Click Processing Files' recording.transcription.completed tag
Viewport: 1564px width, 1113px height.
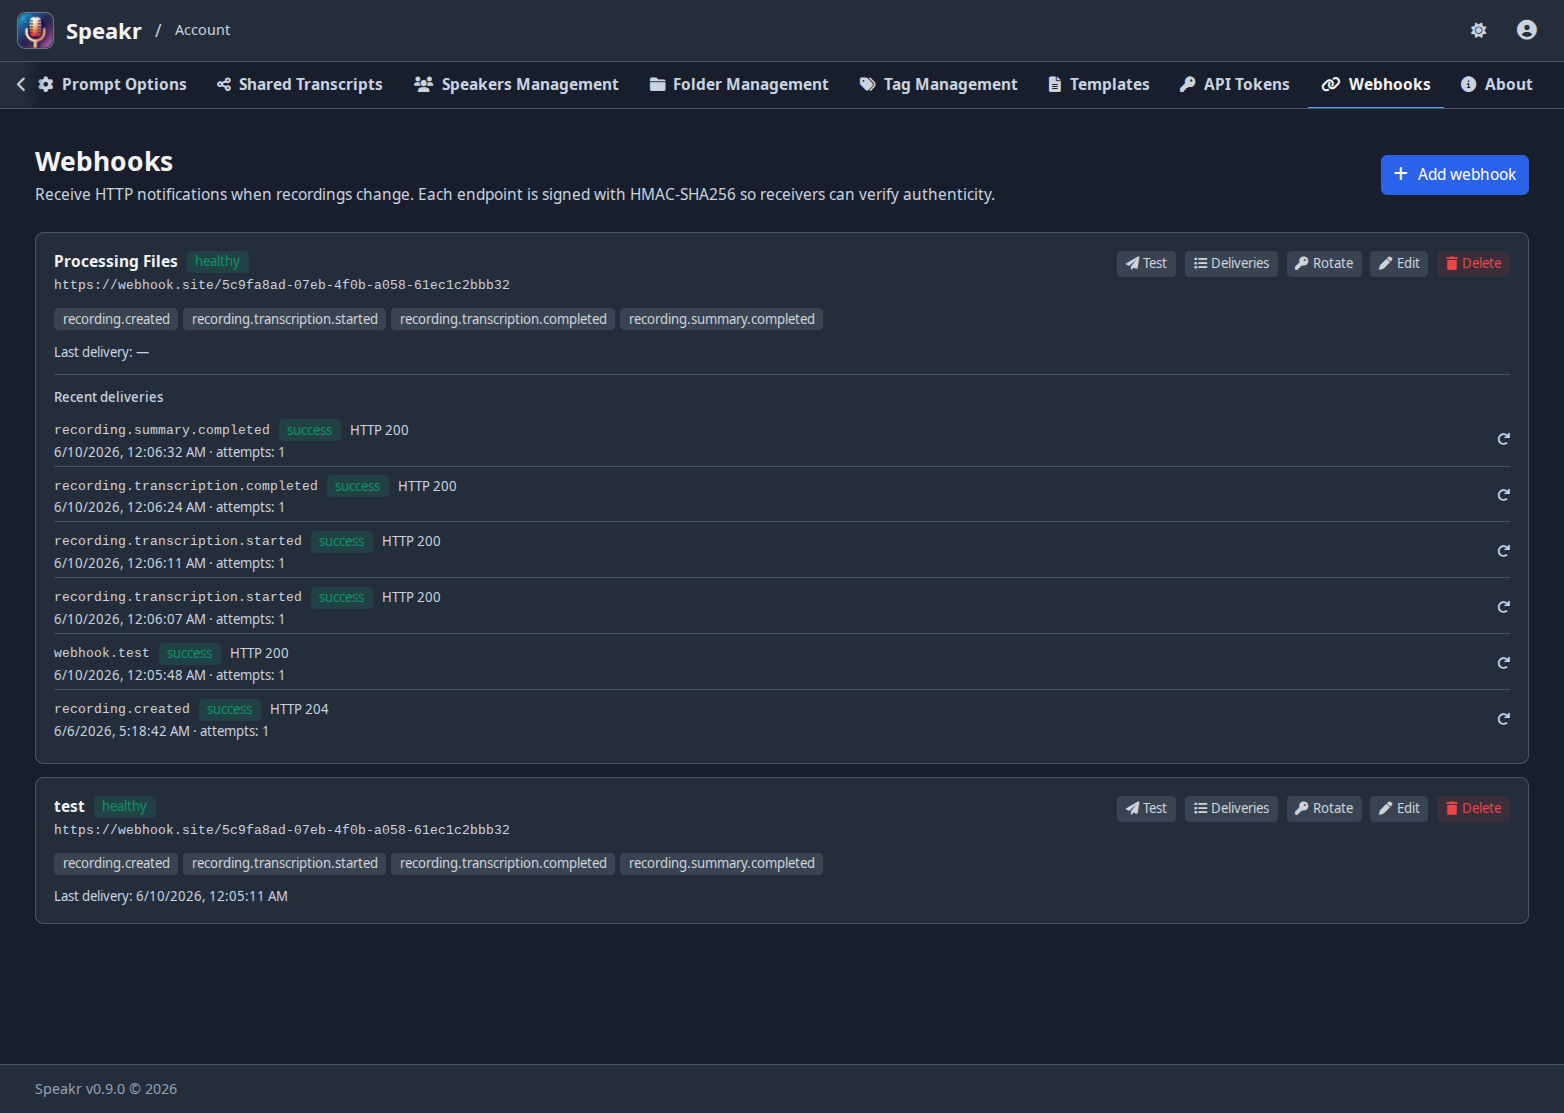[x=503, y=319]
